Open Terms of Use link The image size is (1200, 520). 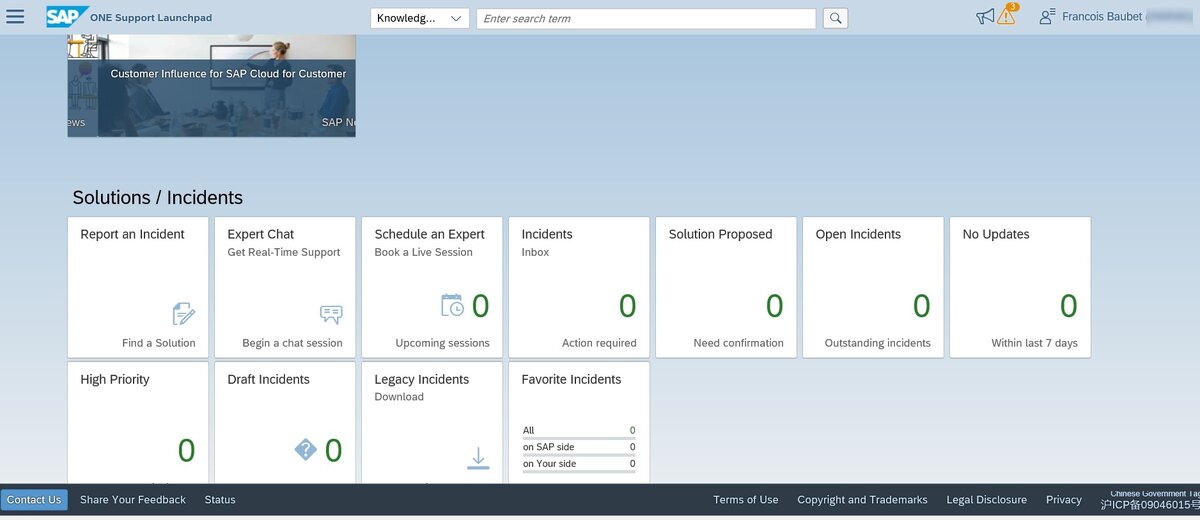click(x=746, y=500)
